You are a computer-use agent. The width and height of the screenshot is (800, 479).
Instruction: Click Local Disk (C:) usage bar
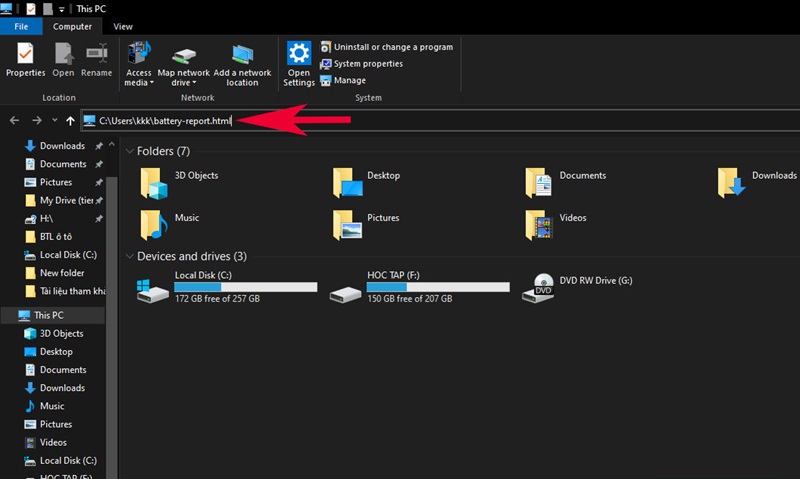[245, 288]
